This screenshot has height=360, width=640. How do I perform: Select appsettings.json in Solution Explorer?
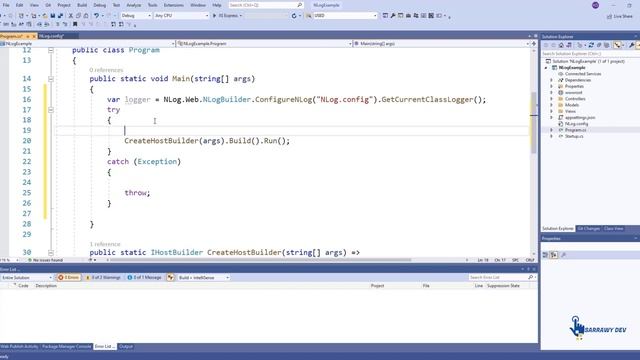coord(580,118)
